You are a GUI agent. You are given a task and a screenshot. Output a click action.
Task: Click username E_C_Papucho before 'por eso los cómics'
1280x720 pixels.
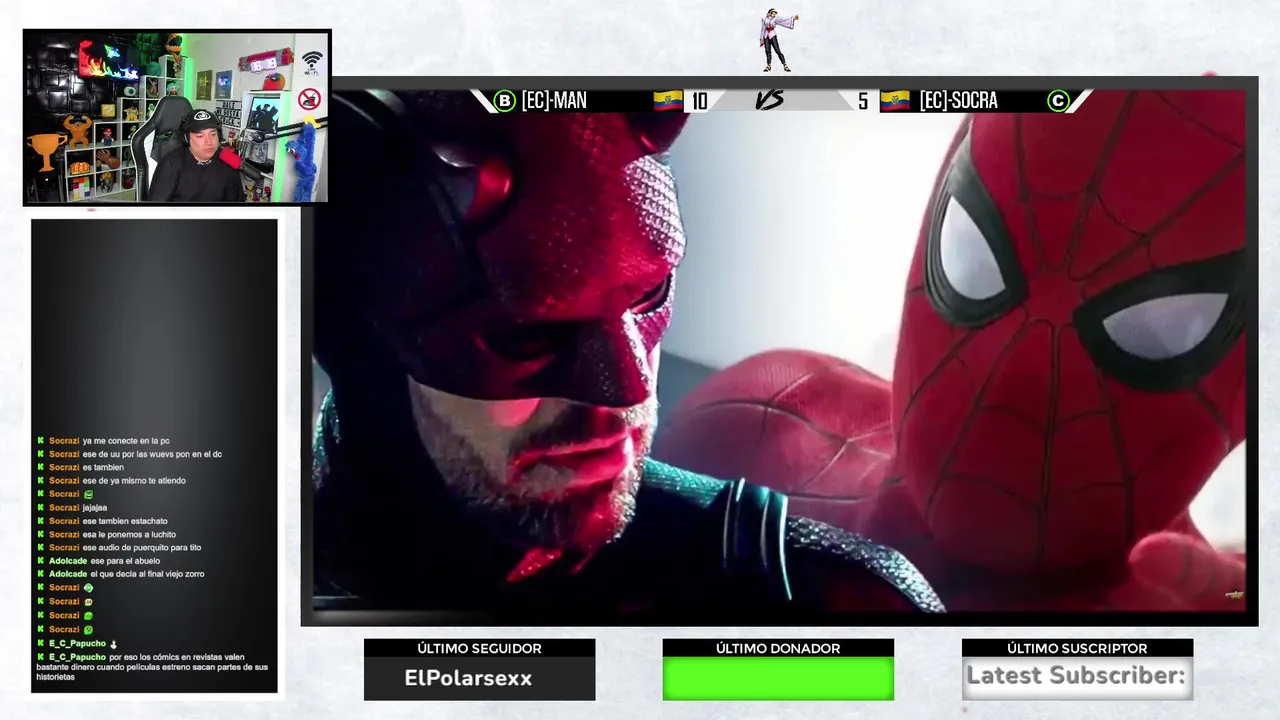point(77,657)
